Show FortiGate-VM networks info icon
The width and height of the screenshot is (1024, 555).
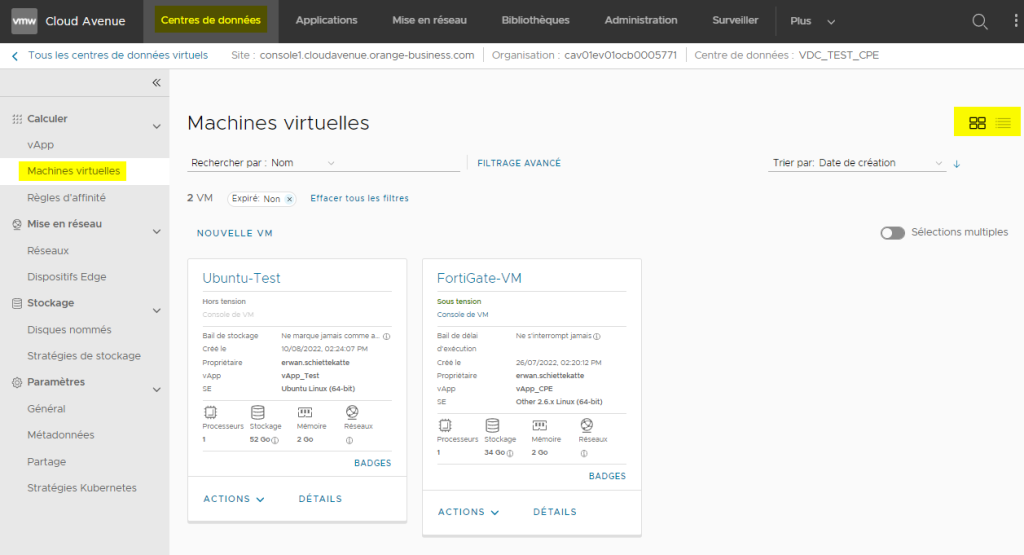pos(584,453)
